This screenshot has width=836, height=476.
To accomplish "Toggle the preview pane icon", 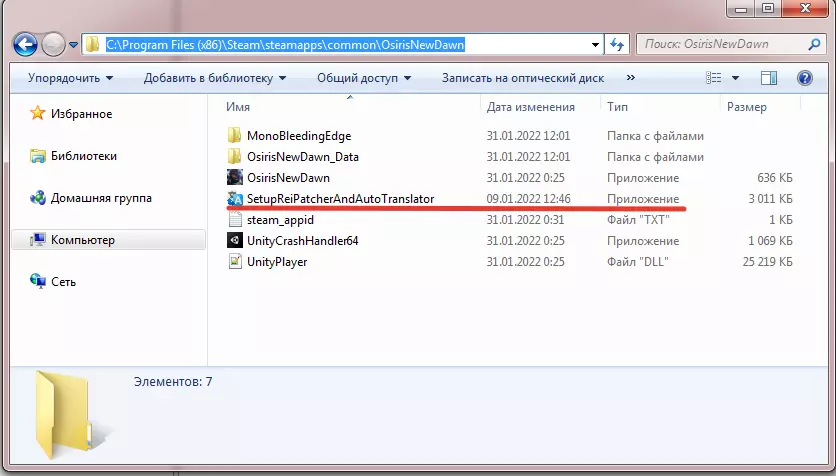I will (768, 78).
